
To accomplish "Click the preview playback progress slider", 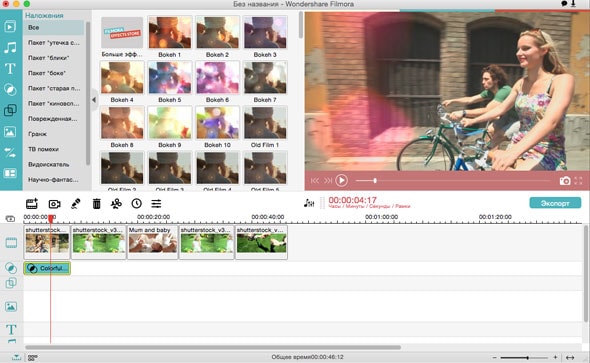I will tap(453, 181).
